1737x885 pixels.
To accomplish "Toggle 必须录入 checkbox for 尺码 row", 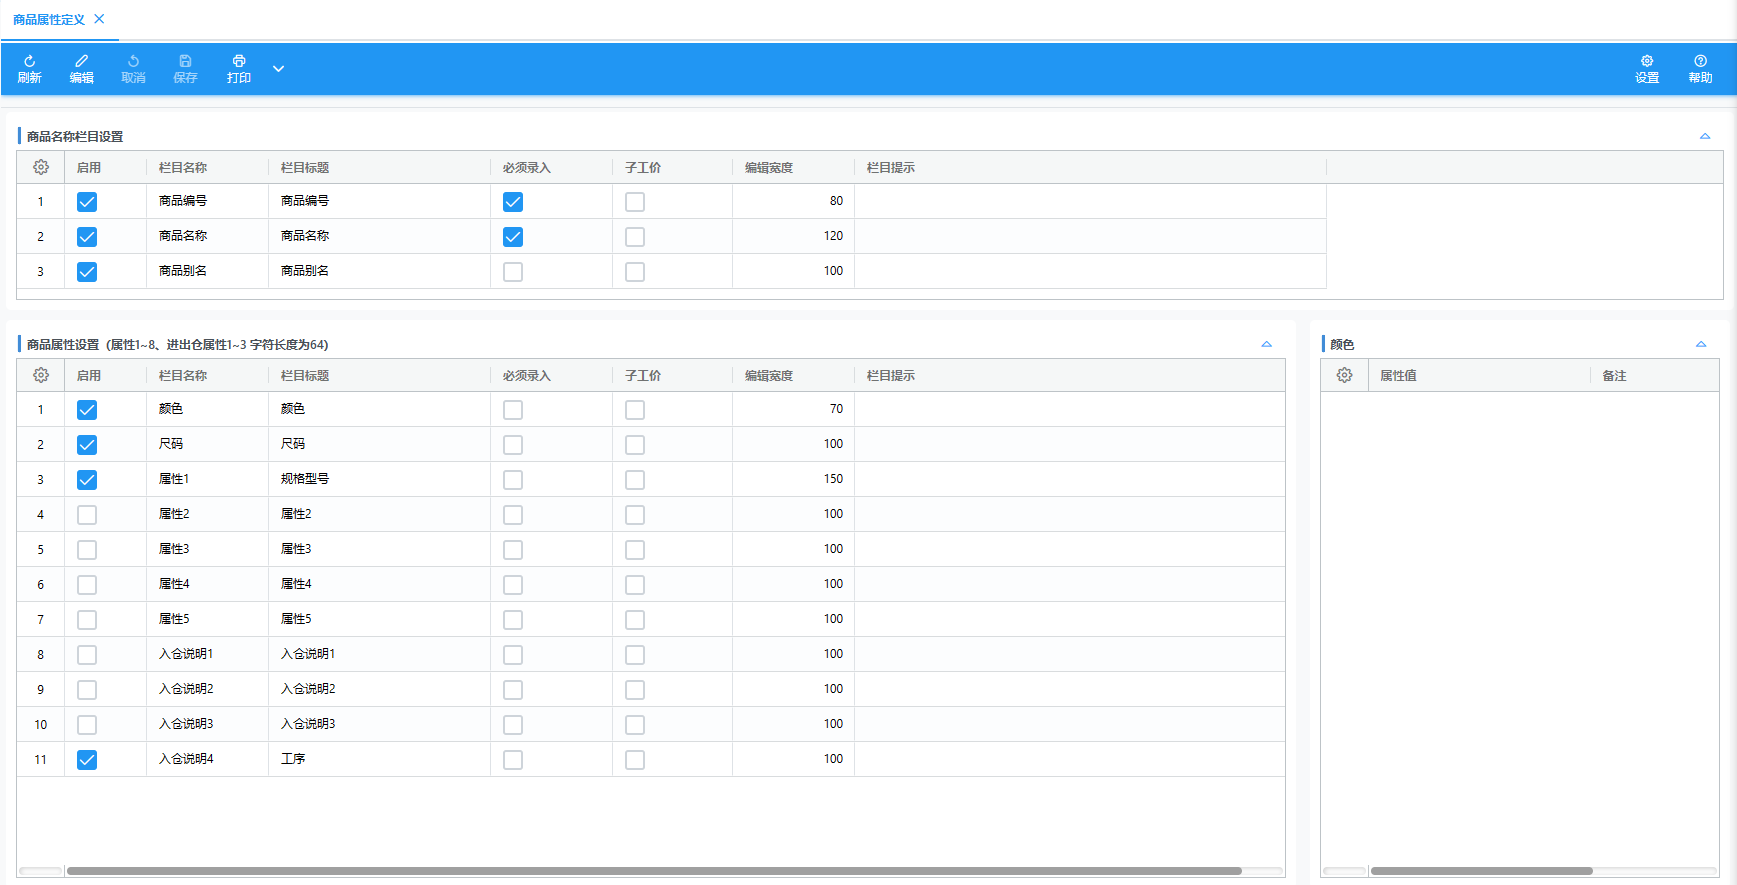I will coord(513,445).
